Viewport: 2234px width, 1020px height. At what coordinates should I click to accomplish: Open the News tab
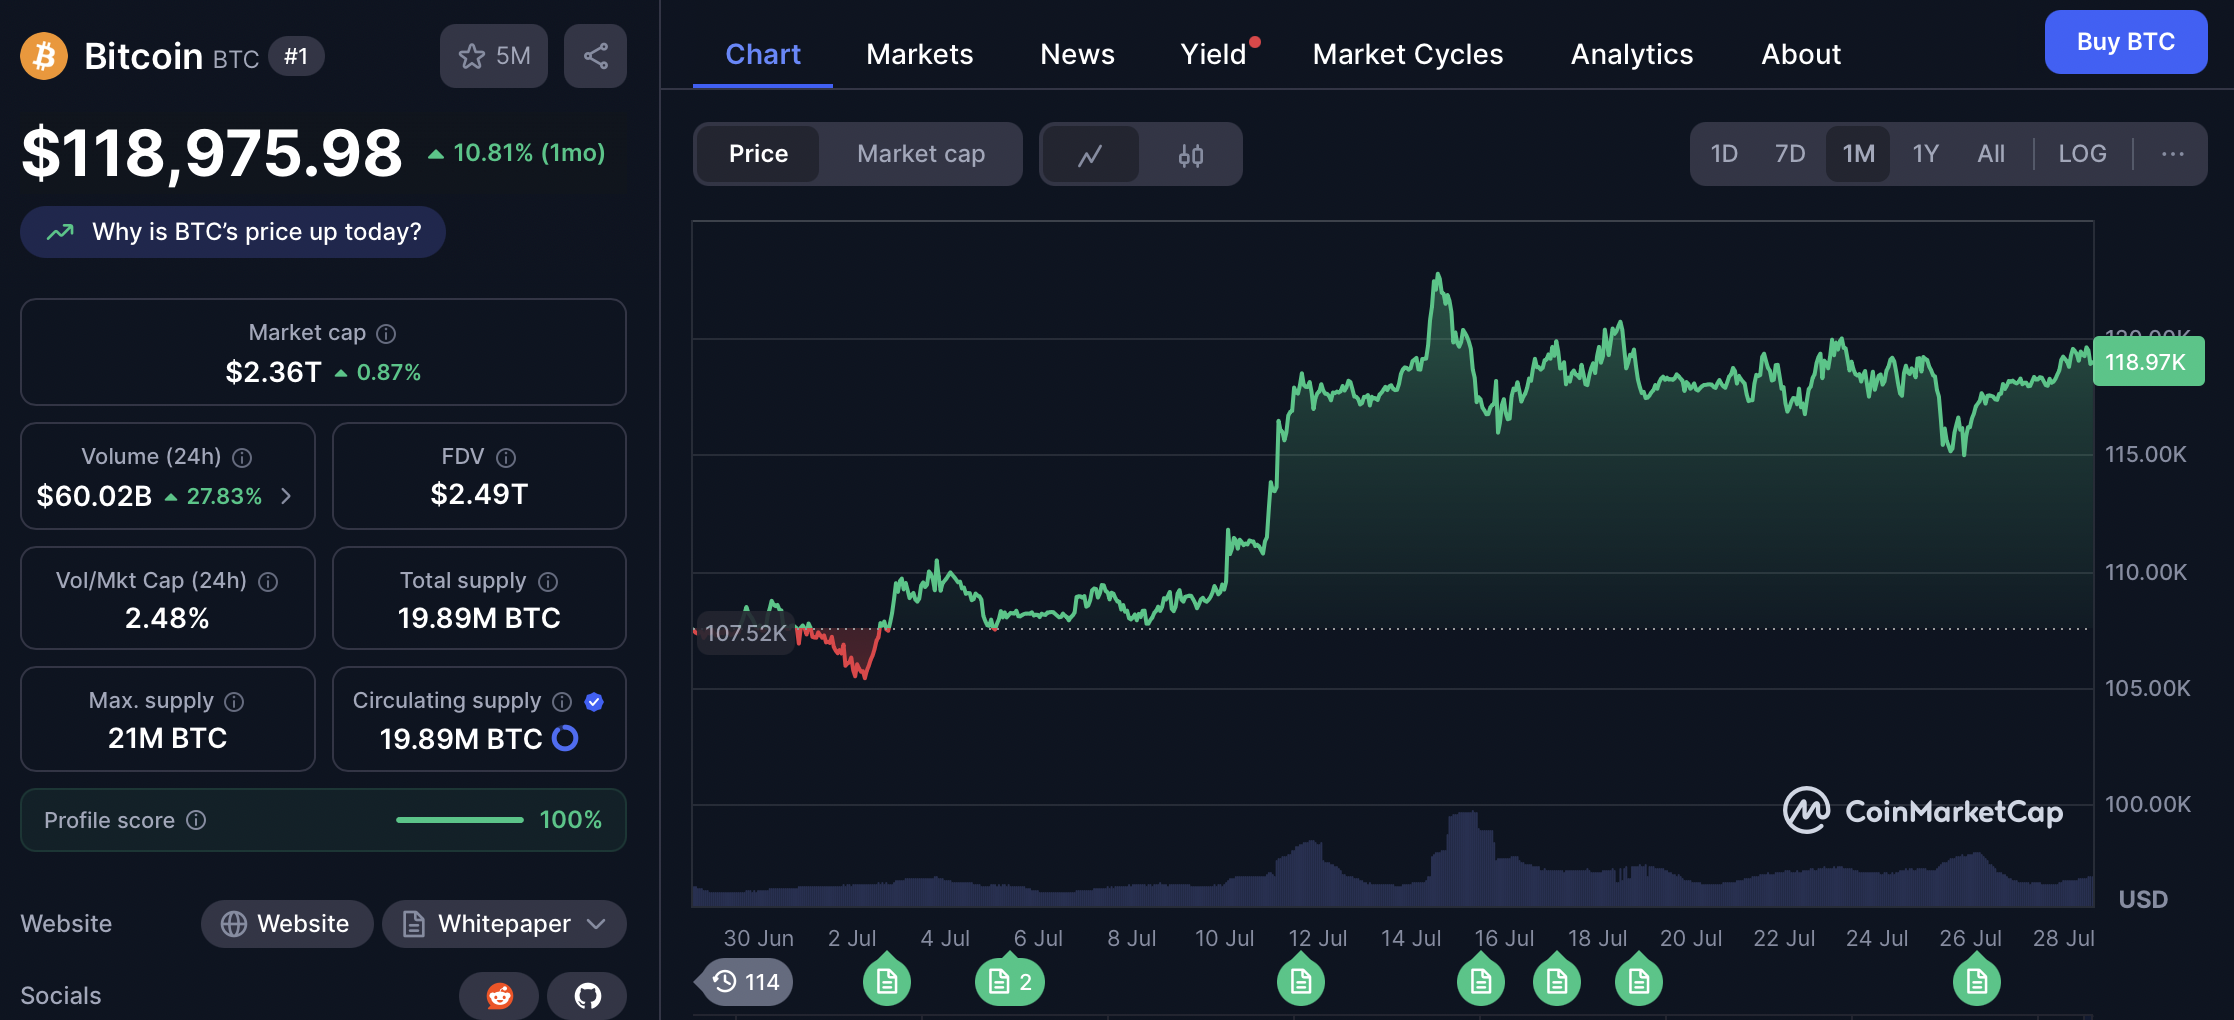tap(1077, 54)
